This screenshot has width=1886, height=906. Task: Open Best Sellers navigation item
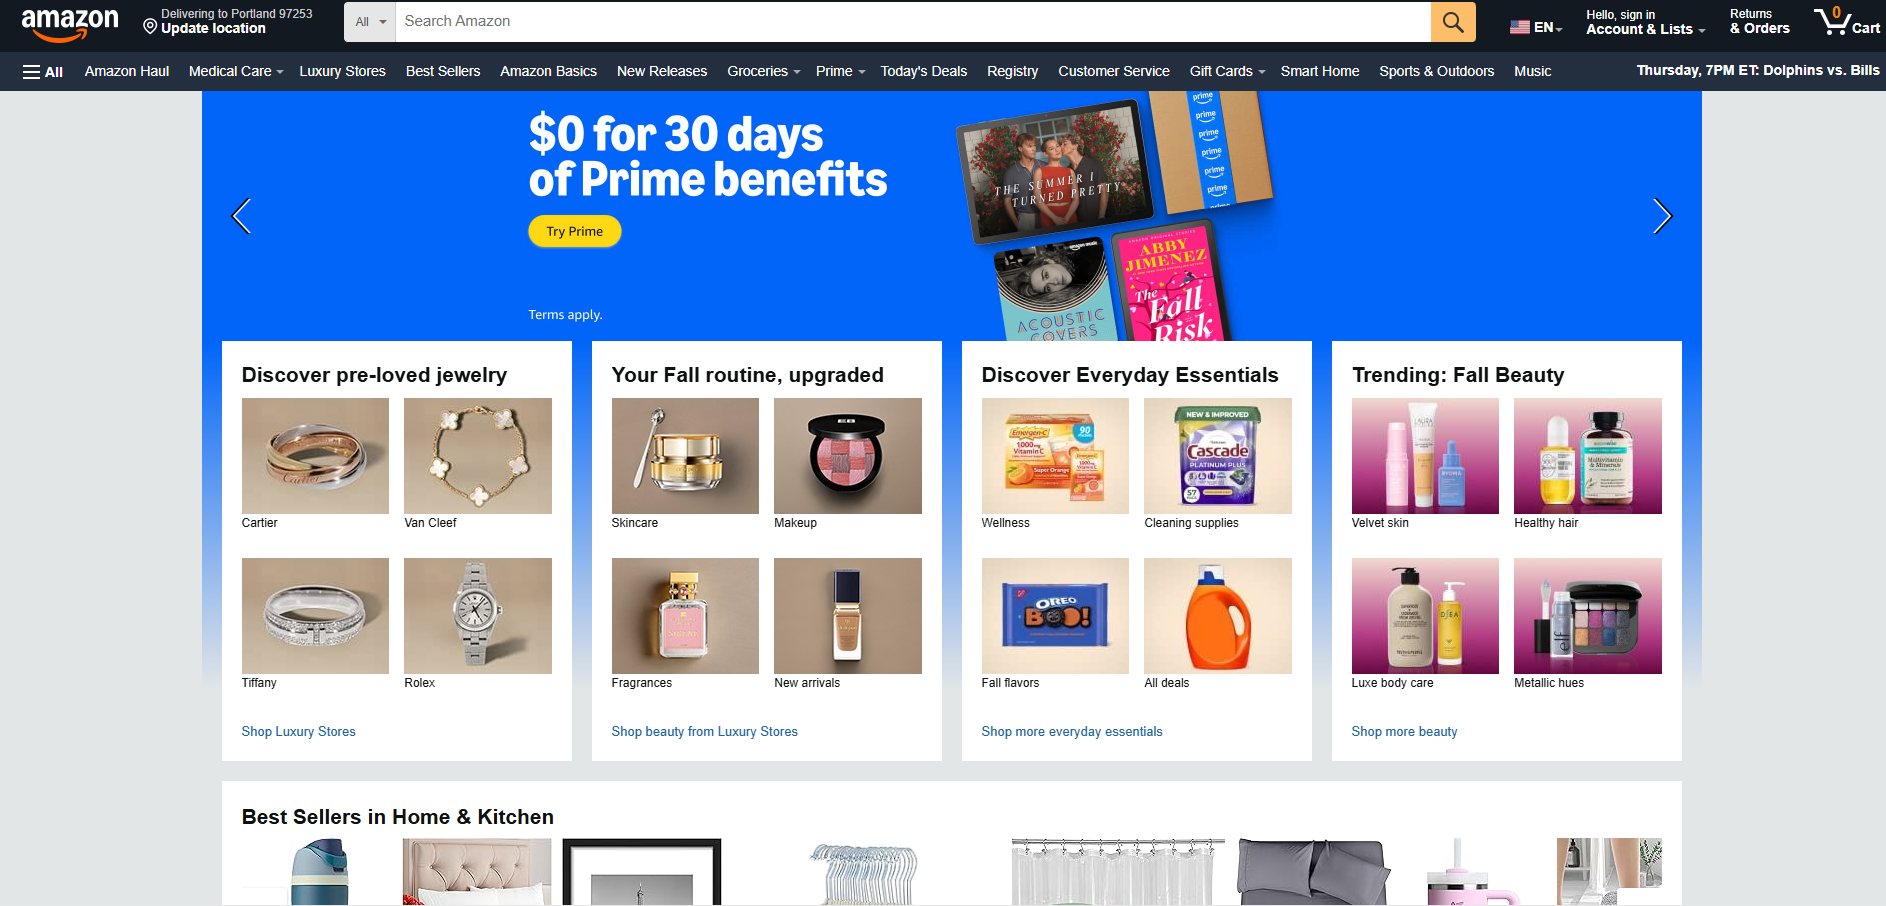pyautogui.click(x=443, y=72)
